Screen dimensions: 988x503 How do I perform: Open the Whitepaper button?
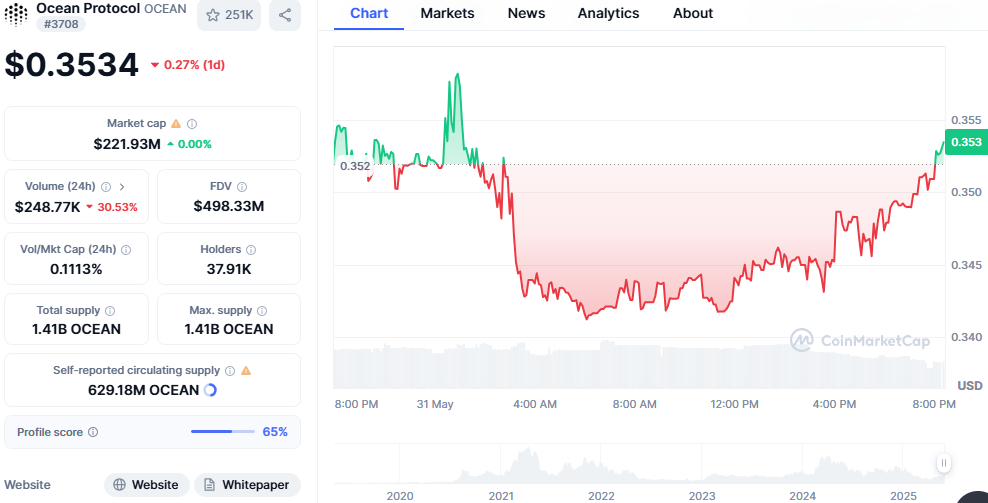[247, 485]
